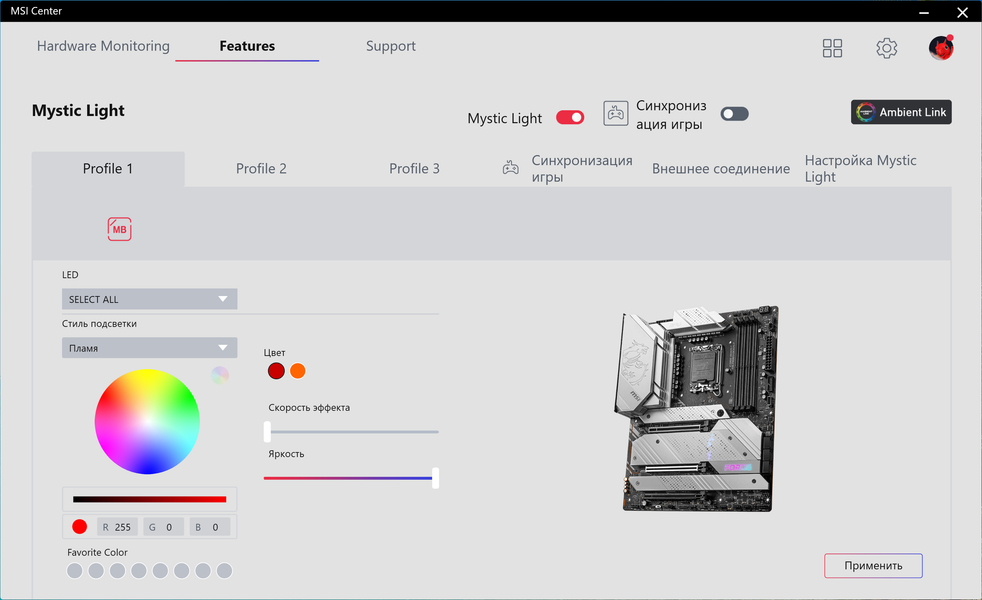Expand the SELECT ALL LED dropdown
Image resolution: width=982 pixels, height=600 pixels.
pos(149,299)
